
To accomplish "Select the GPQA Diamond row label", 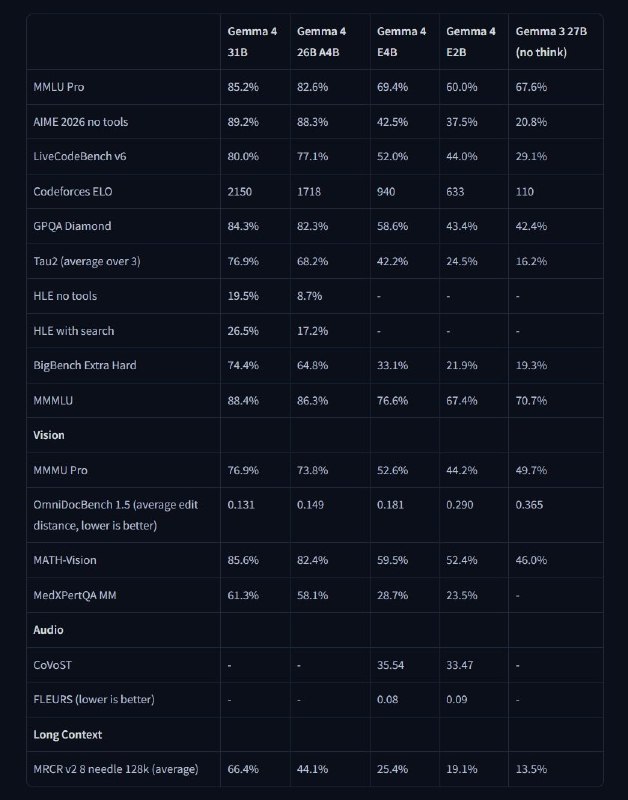I will [71, 226].
